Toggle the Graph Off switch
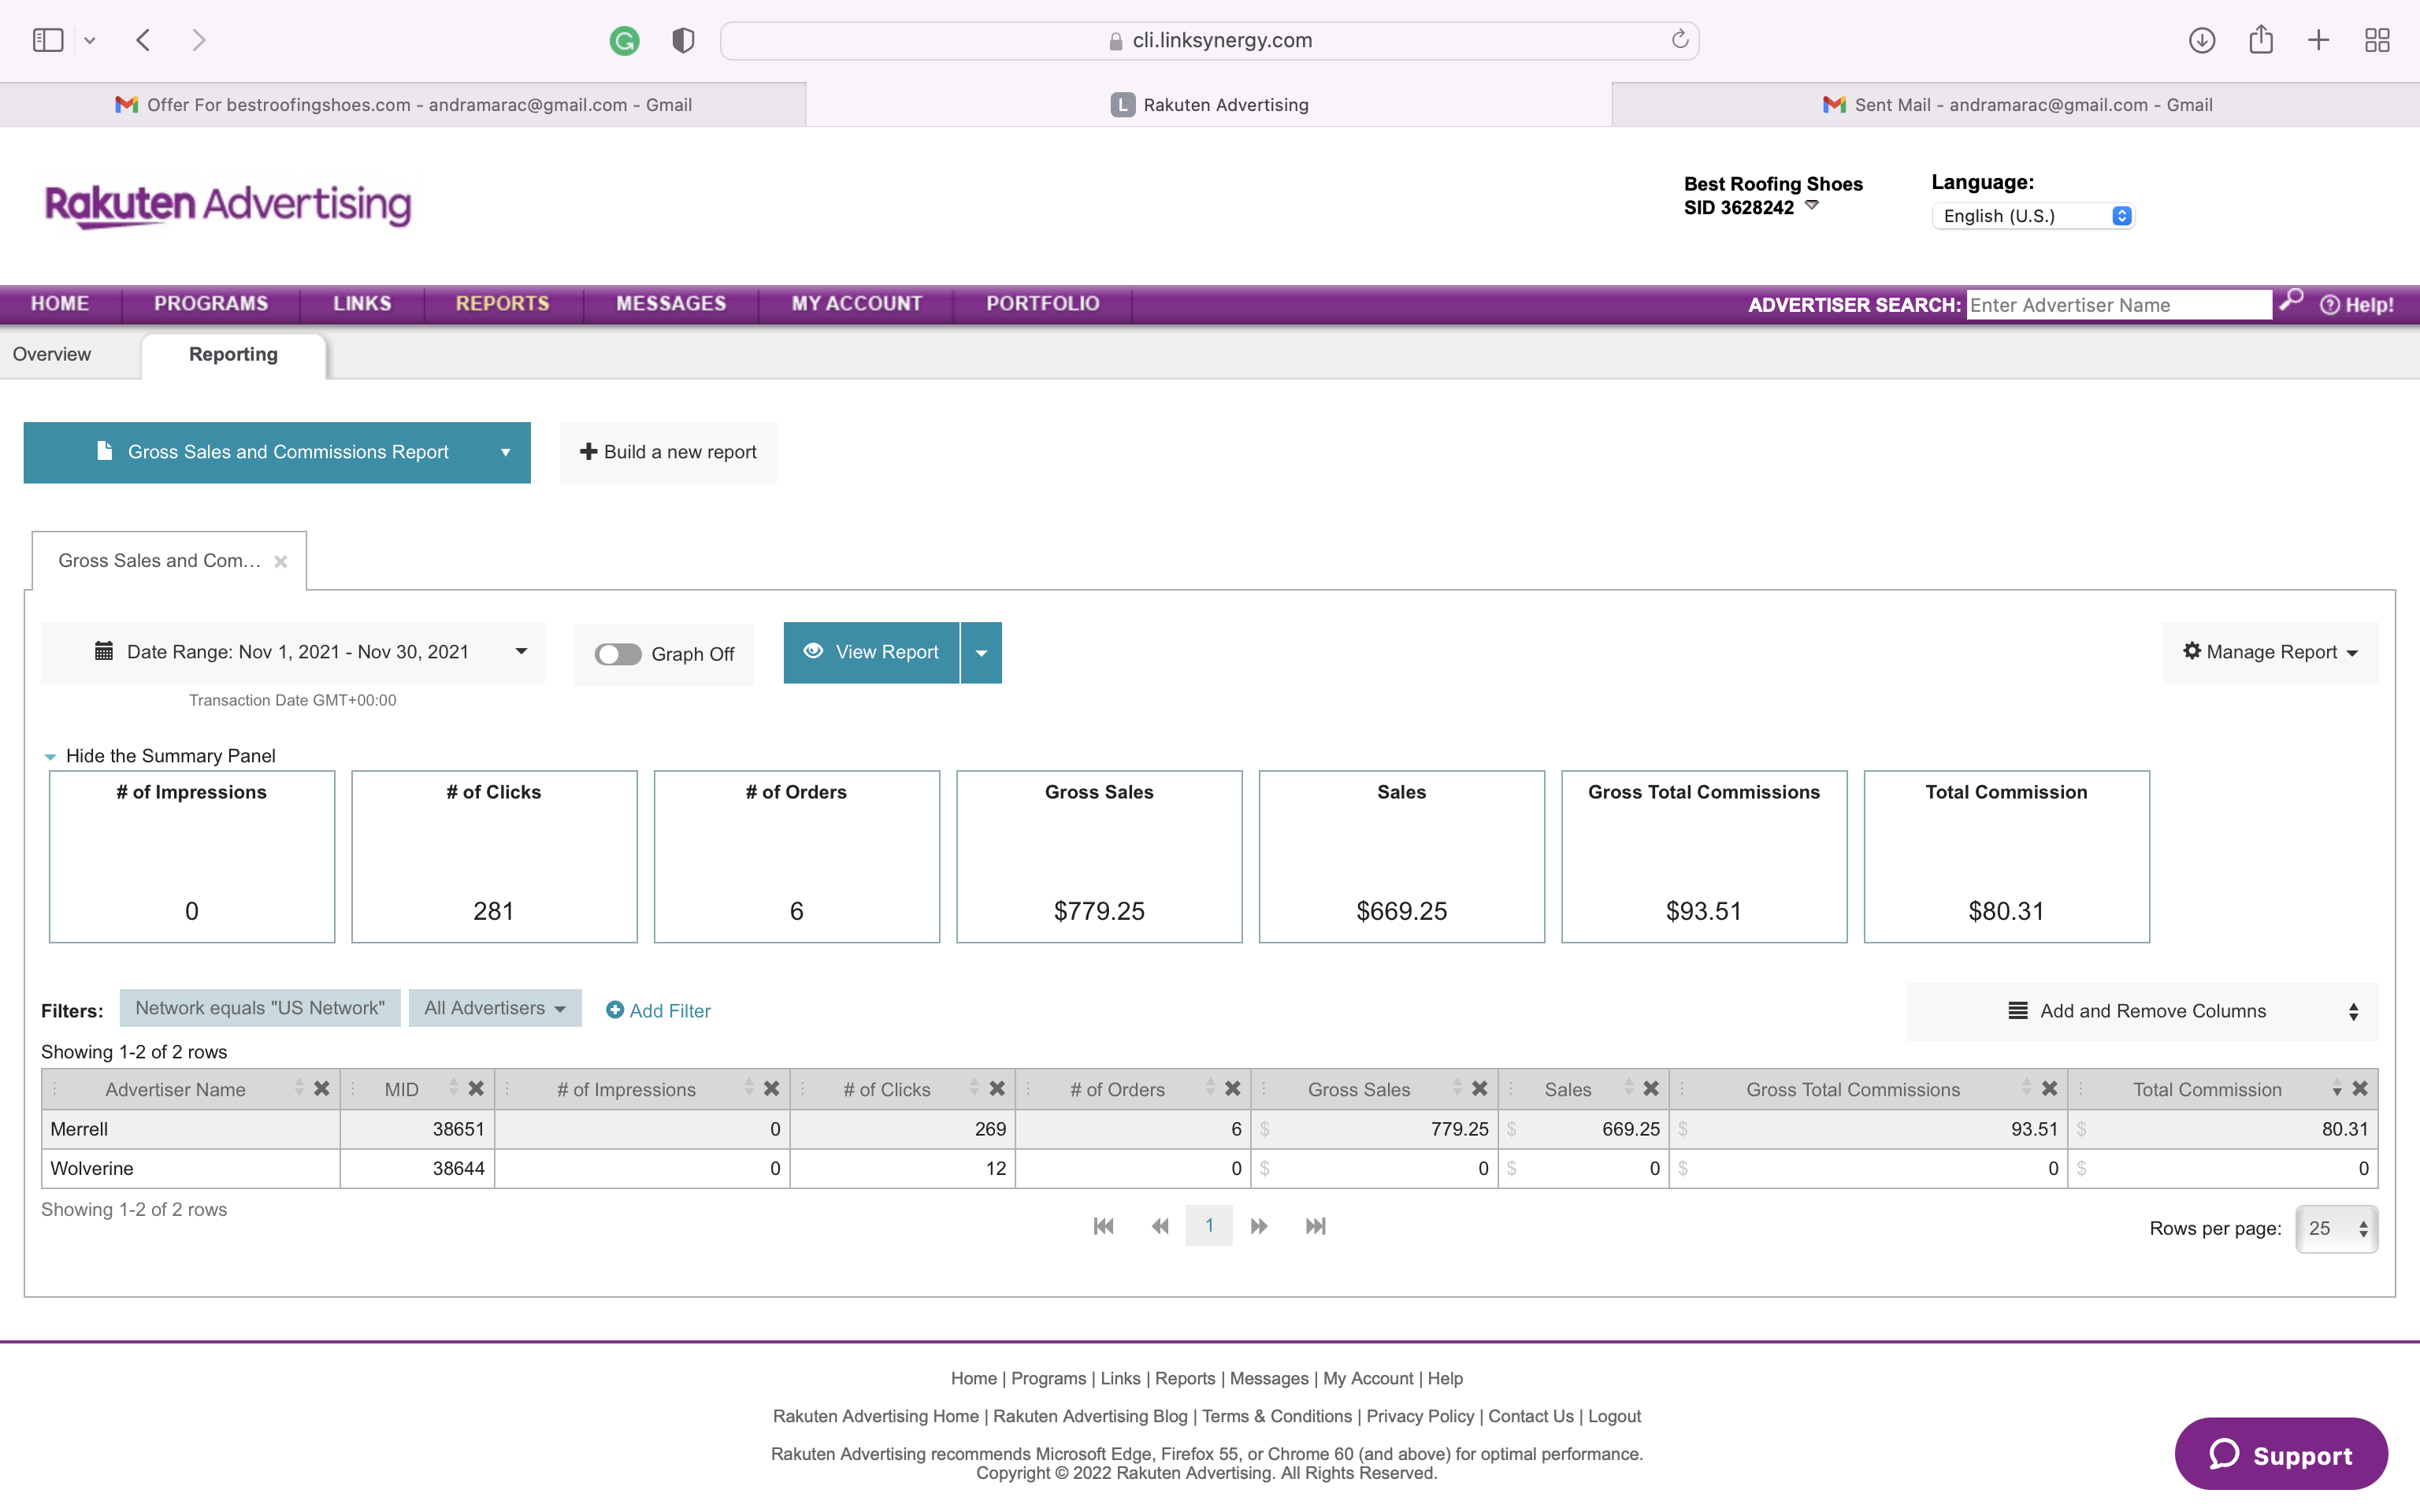This screenshot has height=1512, width=2420. coord(618,654)
